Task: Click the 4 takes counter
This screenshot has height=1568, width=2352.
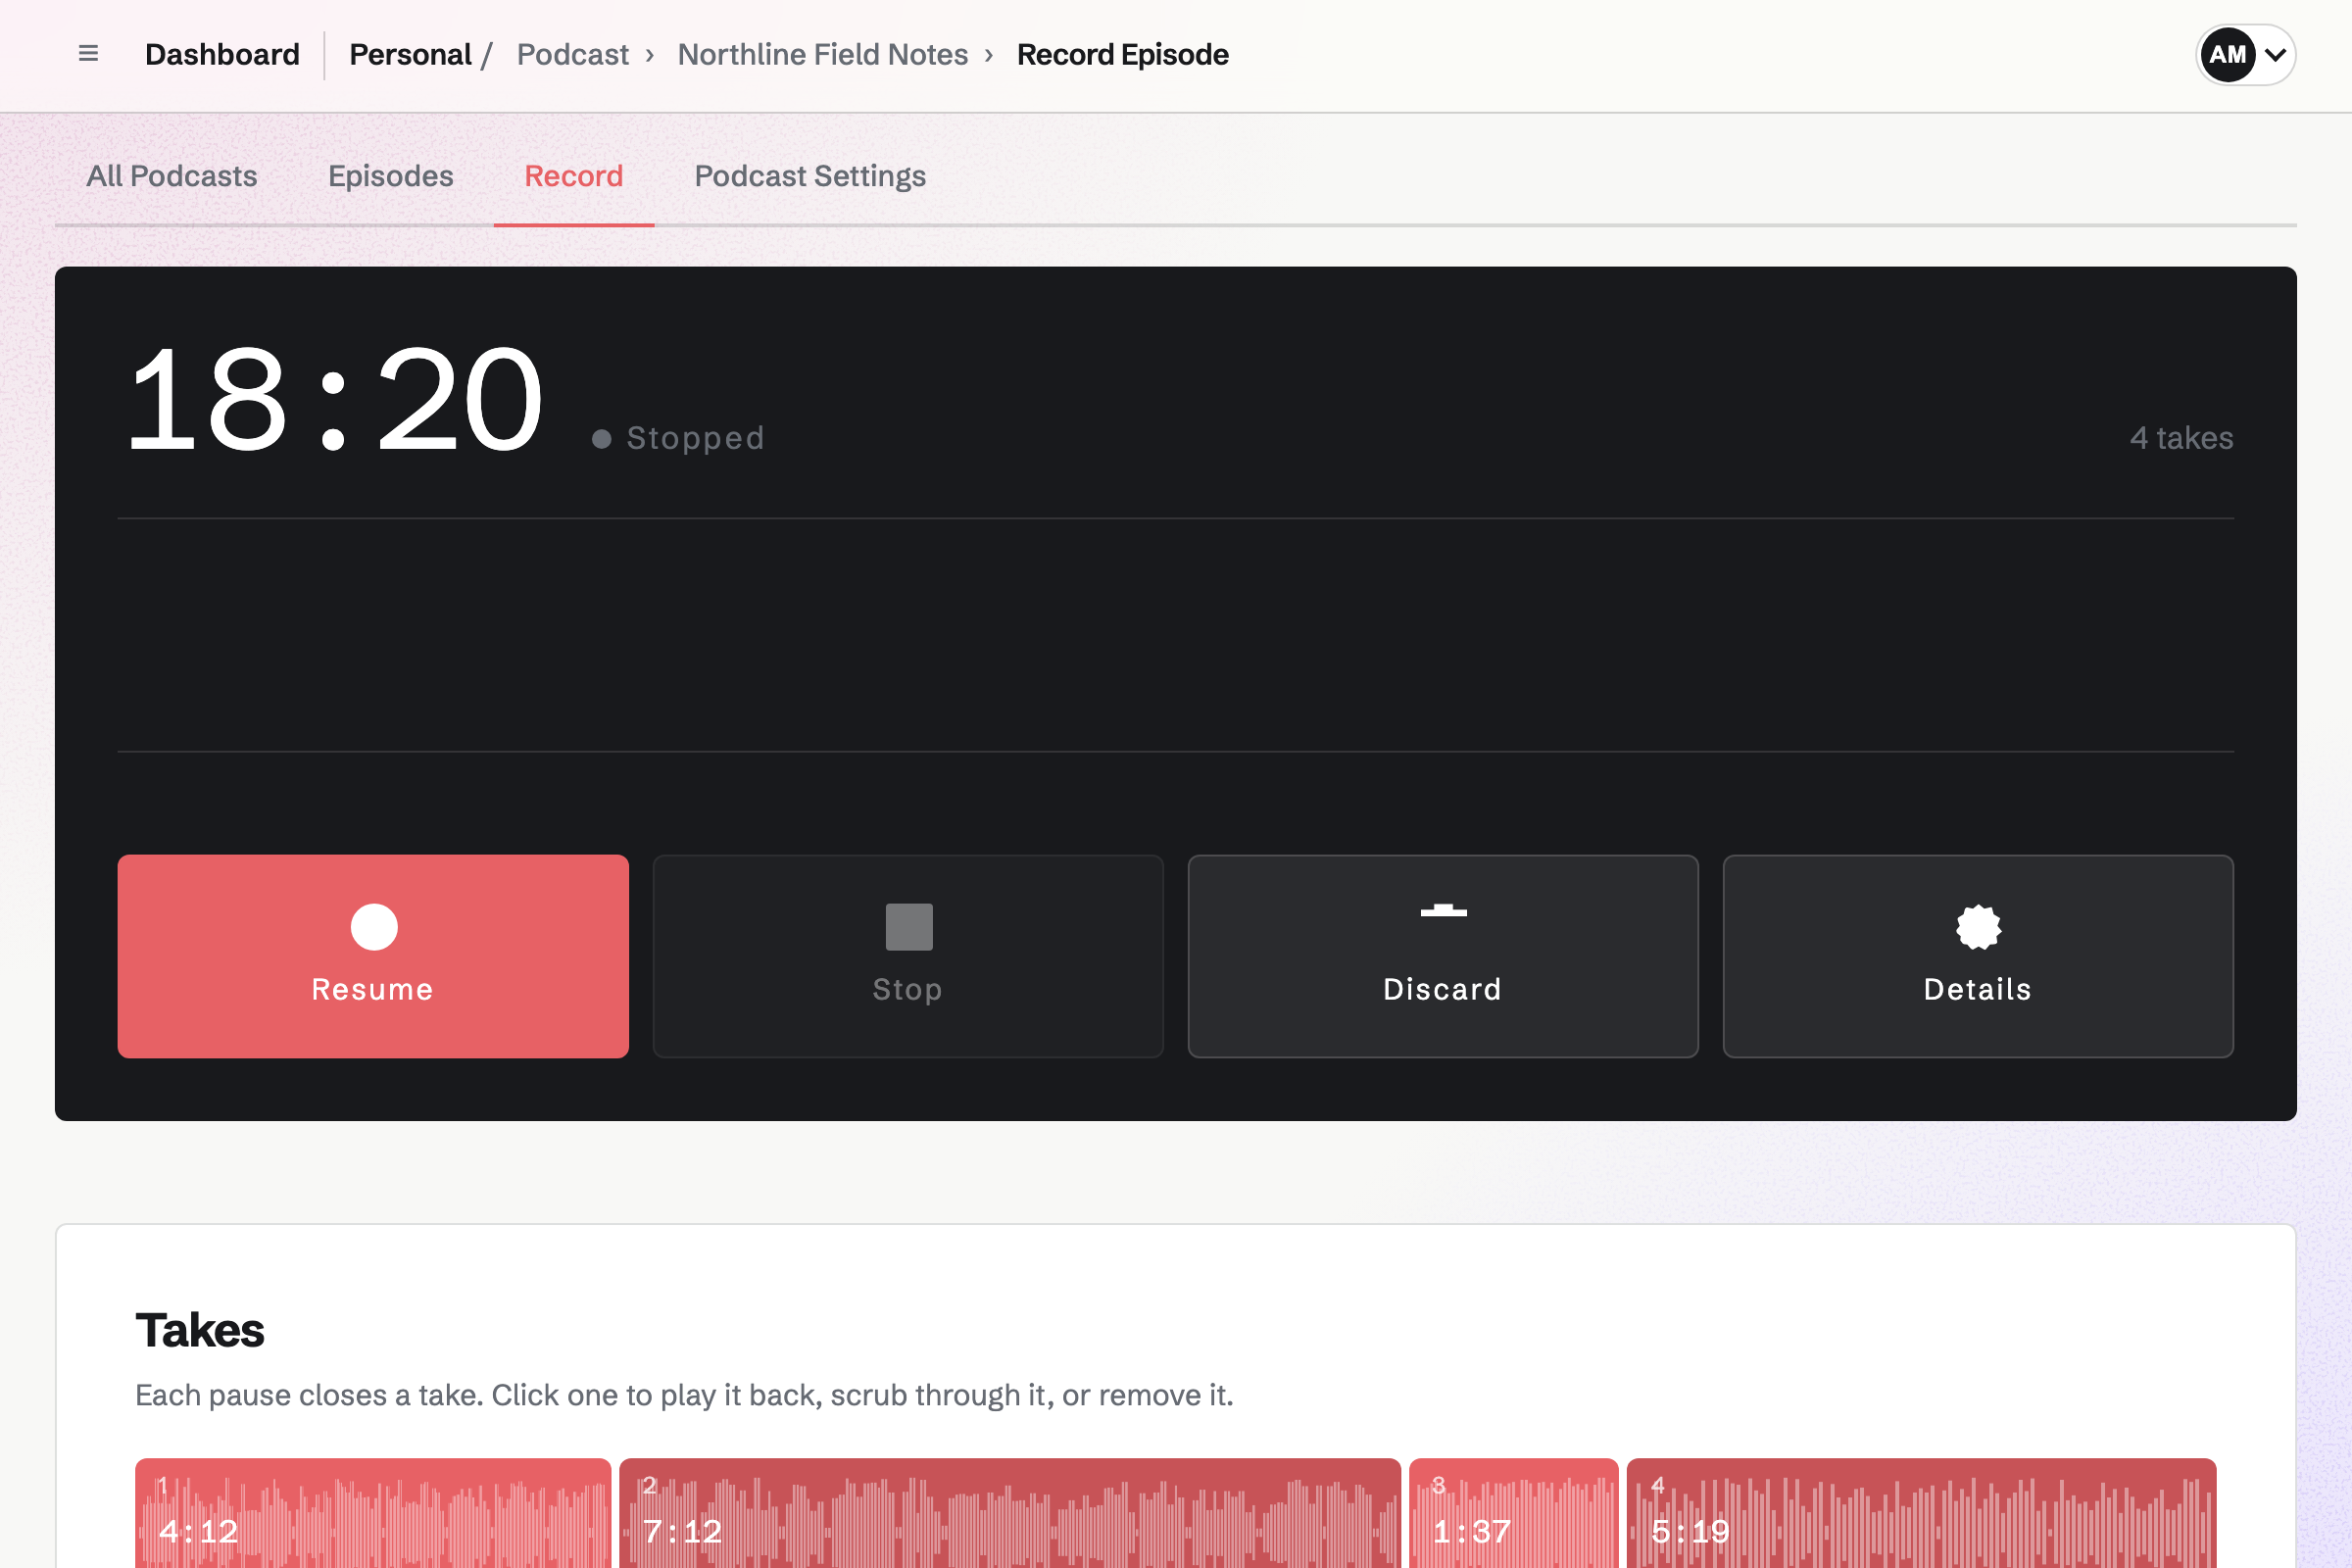Action: click(2181, 438)
